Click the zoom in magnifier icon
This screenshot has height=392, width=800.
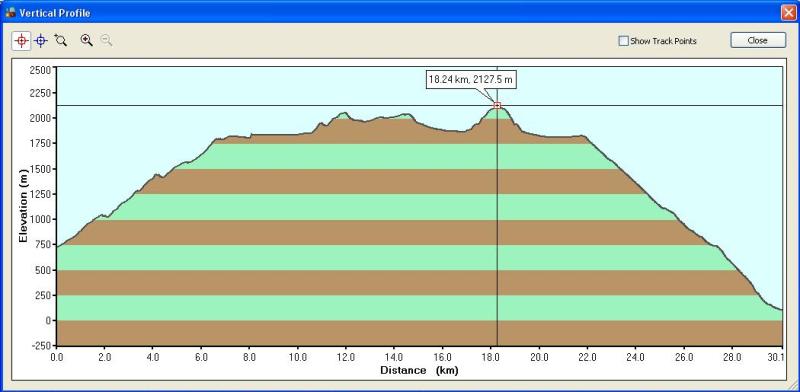86,41
